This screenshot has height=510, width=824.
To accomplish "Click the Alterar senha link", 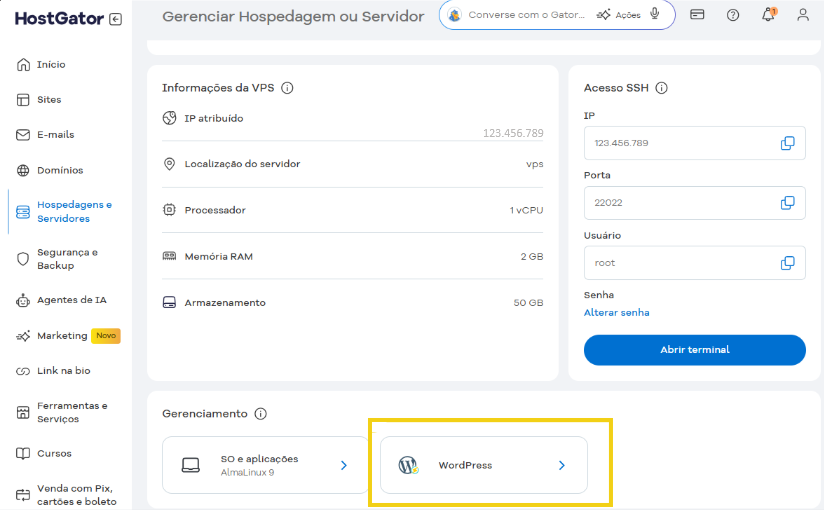I will tap(616, 313).
